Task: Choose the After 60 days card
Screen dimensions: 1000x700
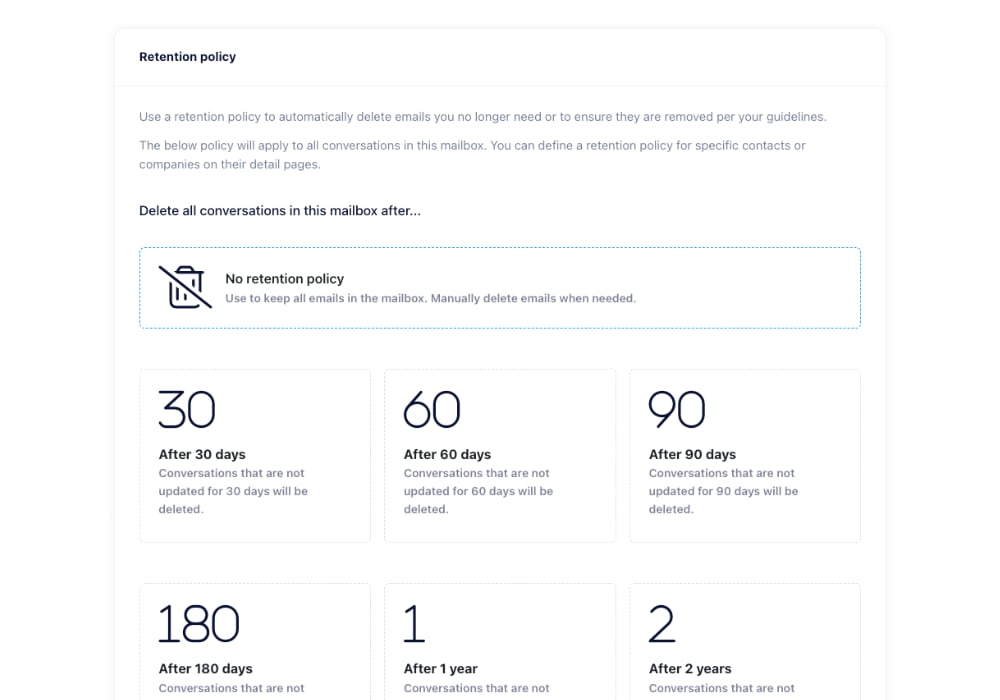Action: point(500,456)
